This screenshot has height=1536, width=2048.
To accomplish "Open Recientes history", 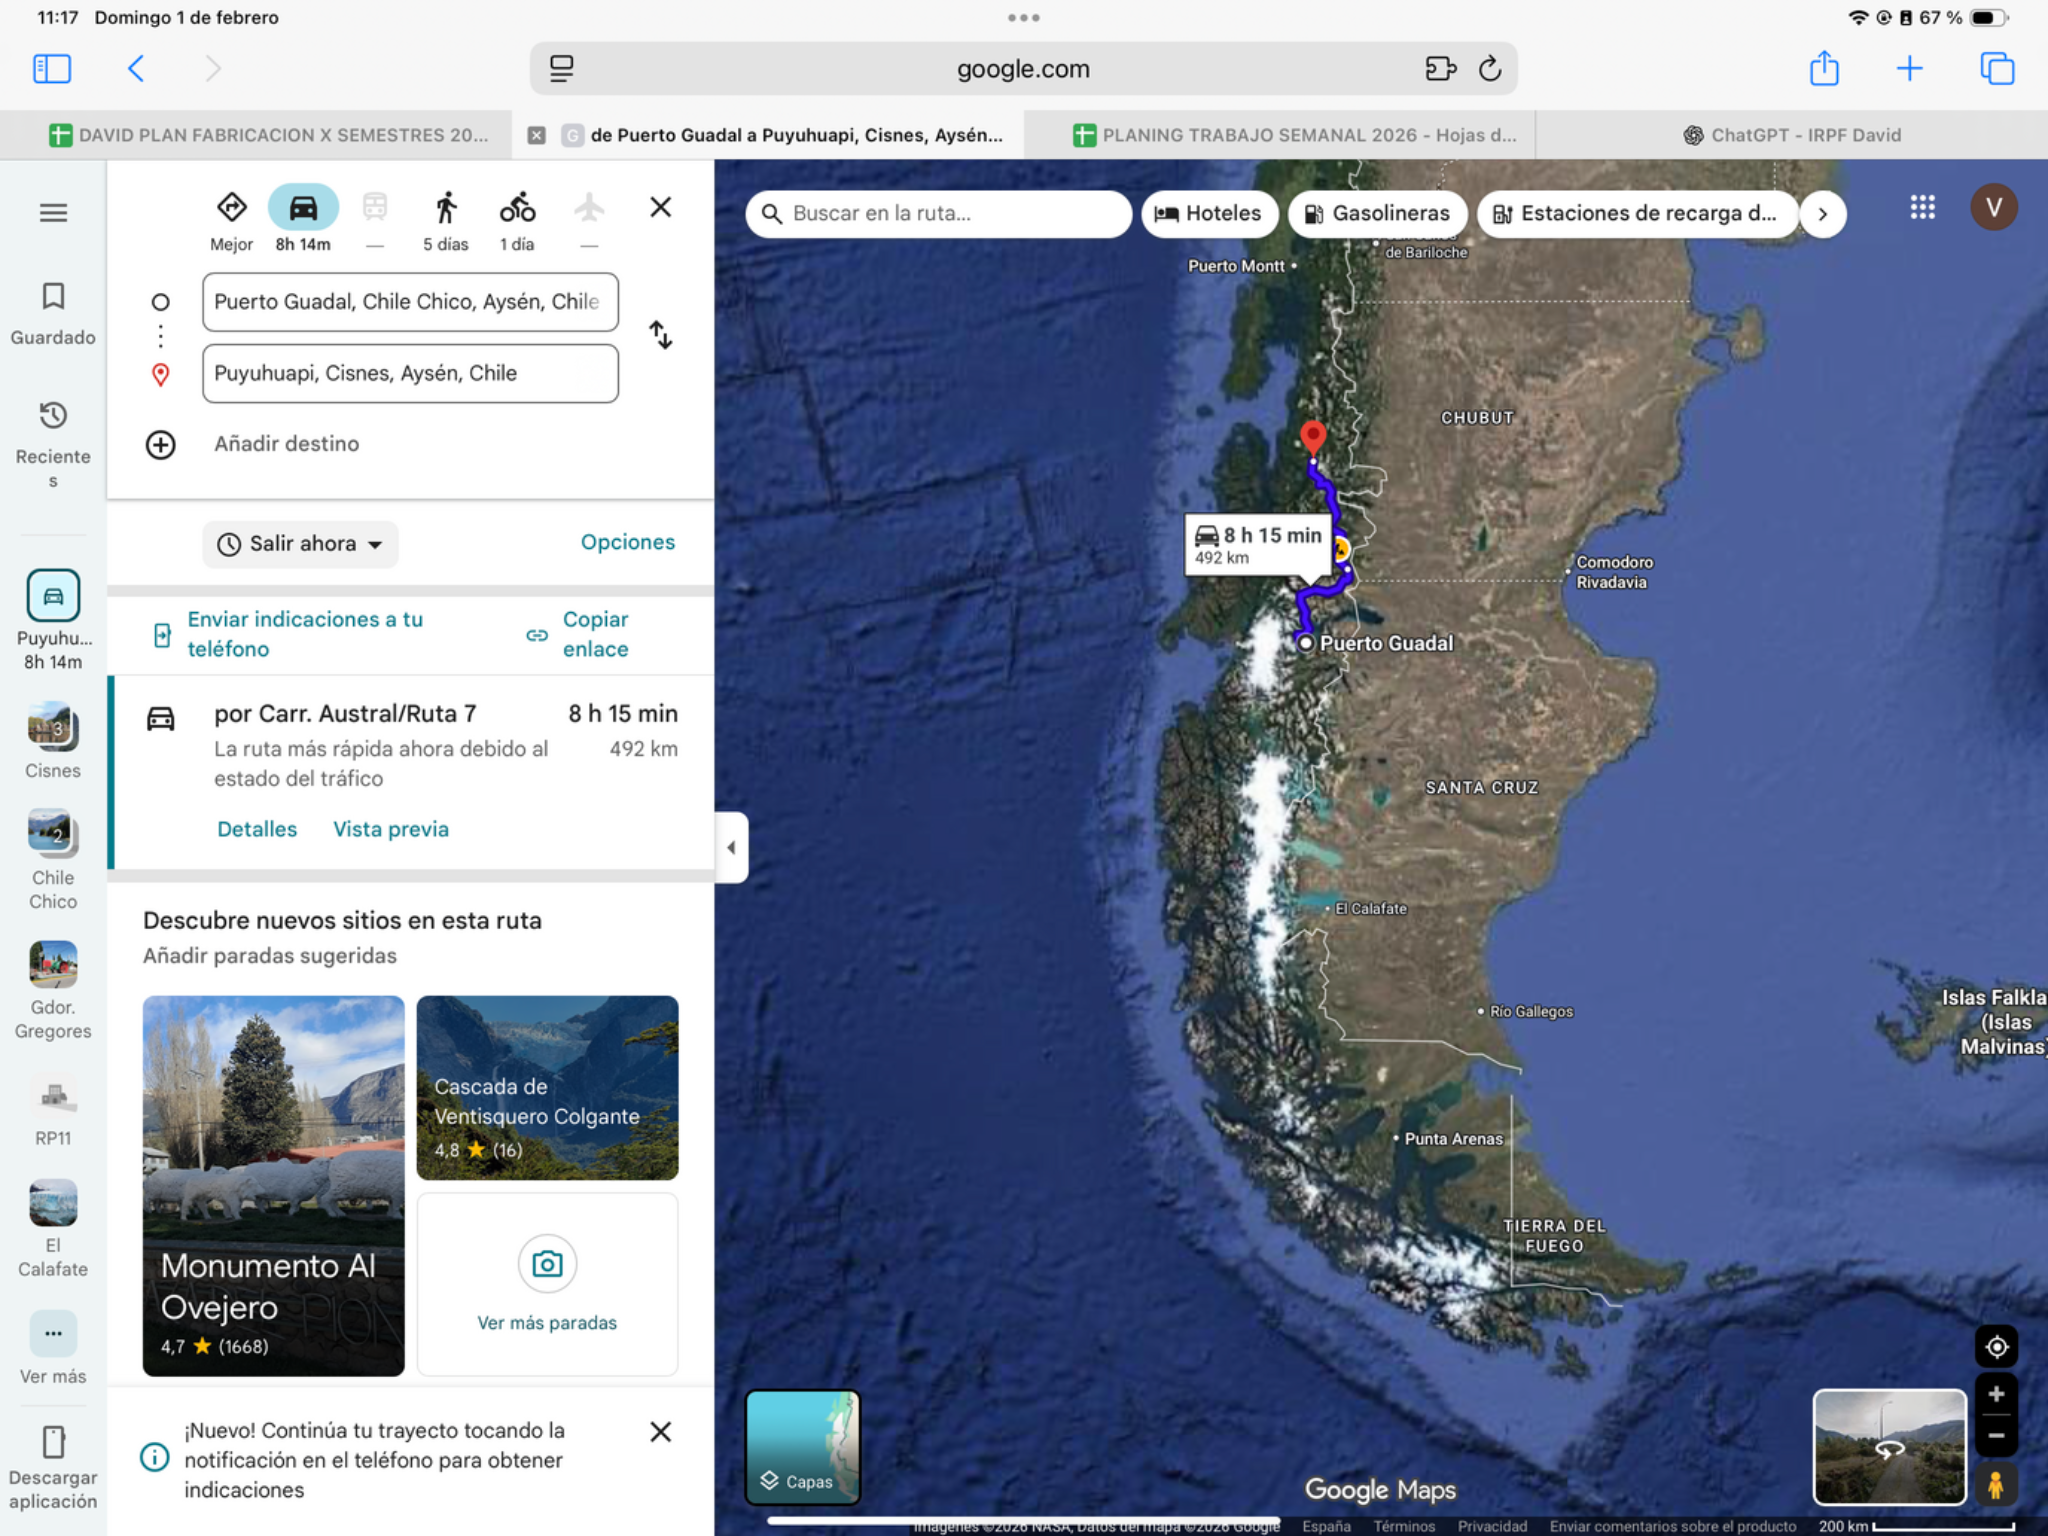I will point(53,444).
